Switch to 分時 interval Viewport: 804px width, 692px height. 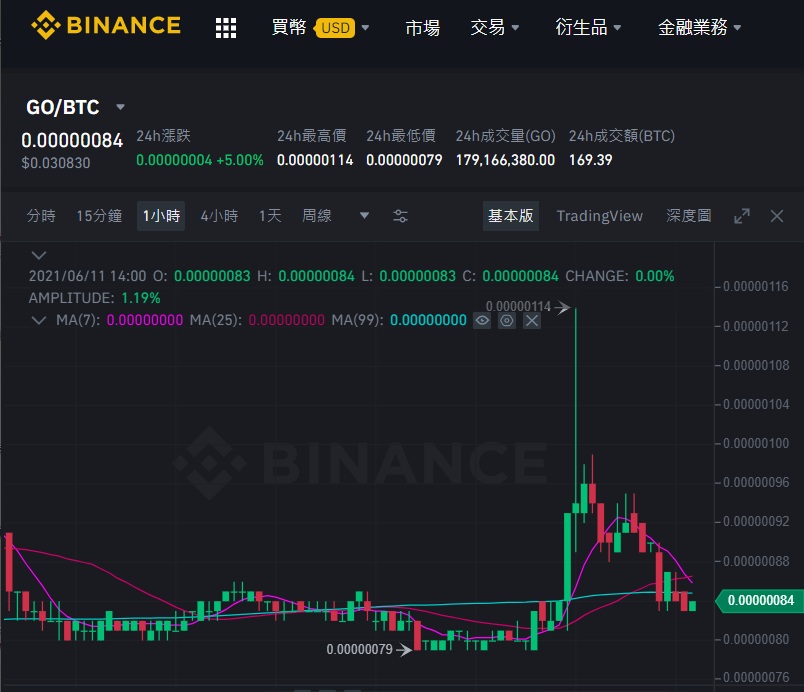[x=41, y=216]
